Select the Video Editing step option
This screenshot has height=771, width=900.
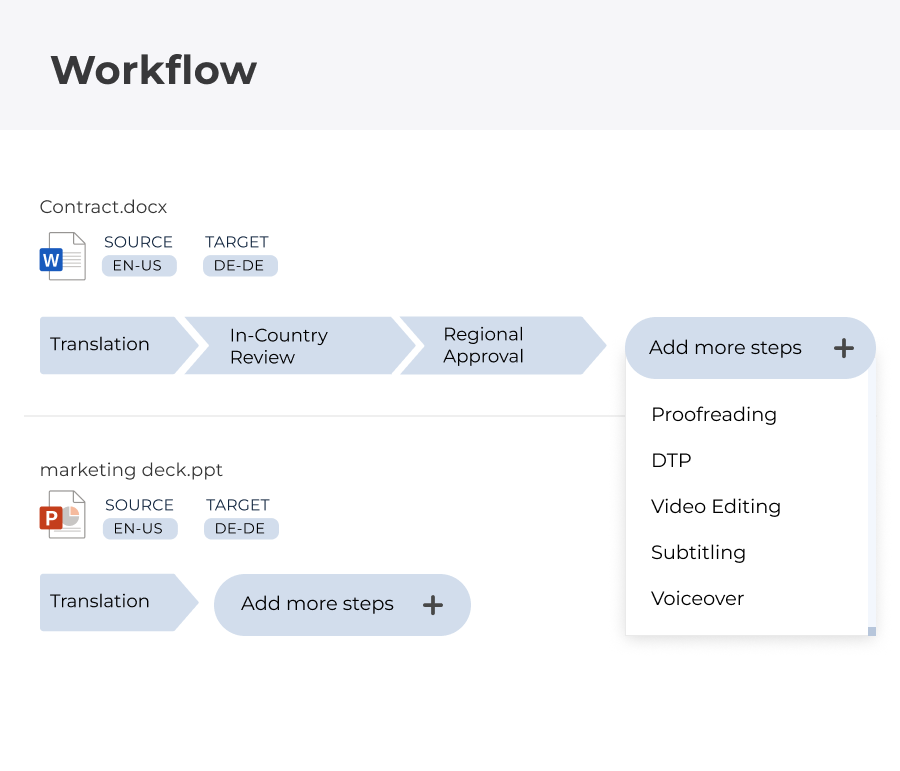(716, 507)
